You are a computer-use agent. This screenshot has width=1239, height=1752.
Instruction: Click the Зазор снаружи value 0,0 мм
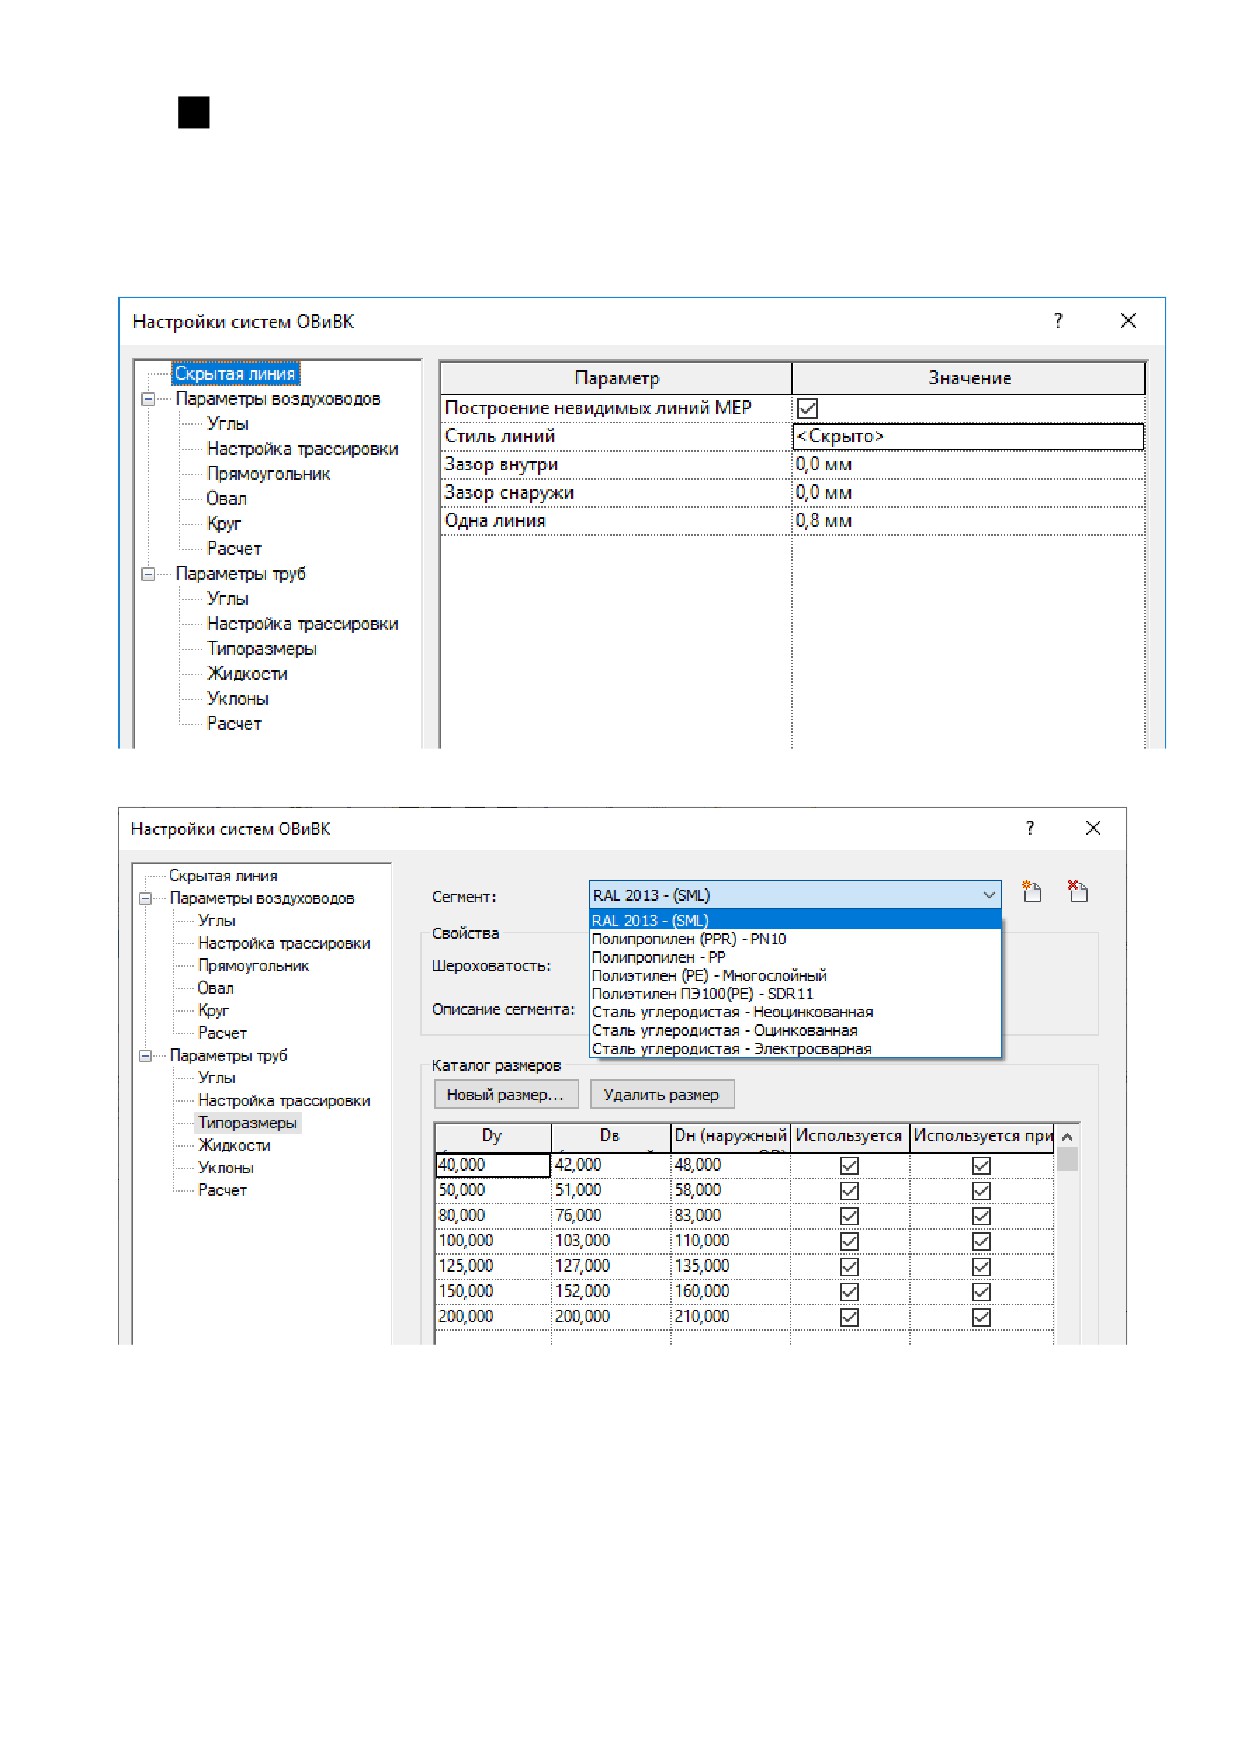(x=968, y=492)
